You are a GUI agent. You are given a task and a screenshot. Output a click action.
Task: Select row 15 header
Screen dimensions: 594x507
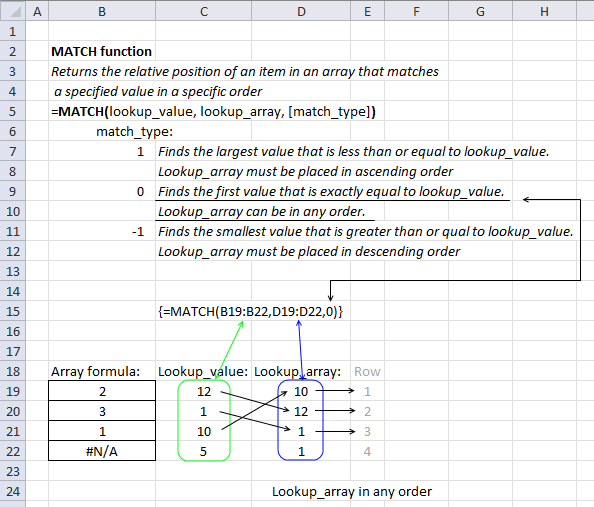tap(13, 311)
